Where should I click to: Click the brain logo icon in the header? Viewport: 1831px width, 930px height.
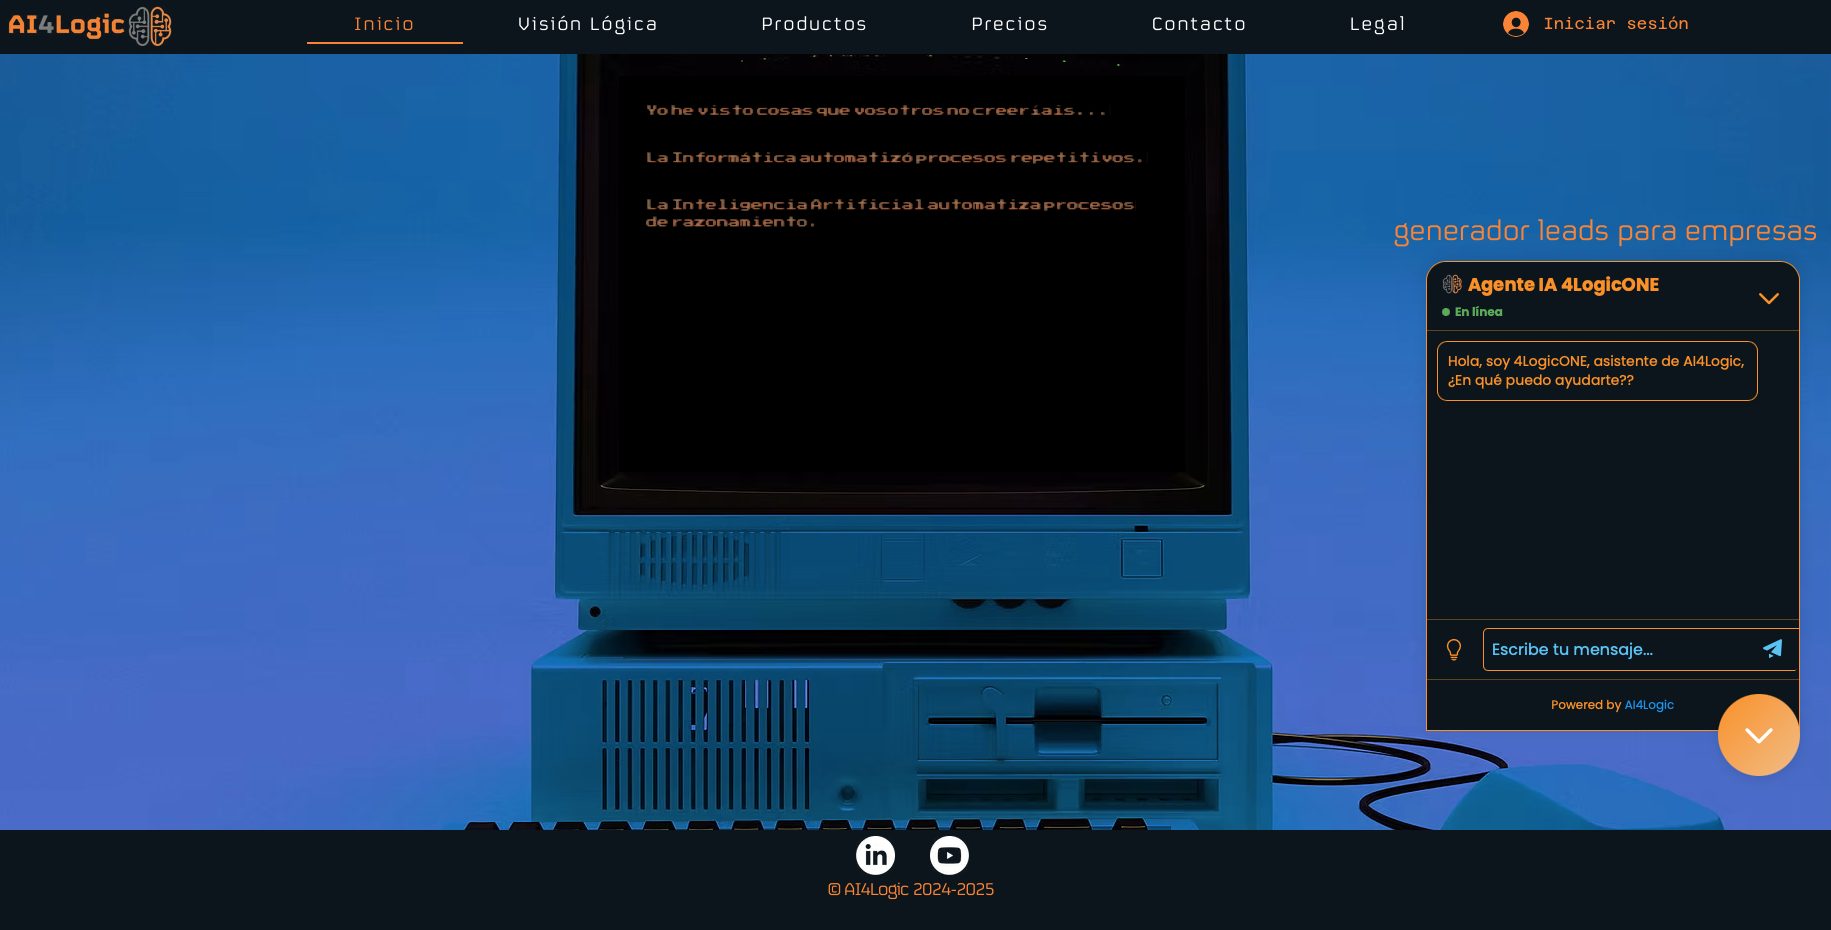(x=150, y=26)
